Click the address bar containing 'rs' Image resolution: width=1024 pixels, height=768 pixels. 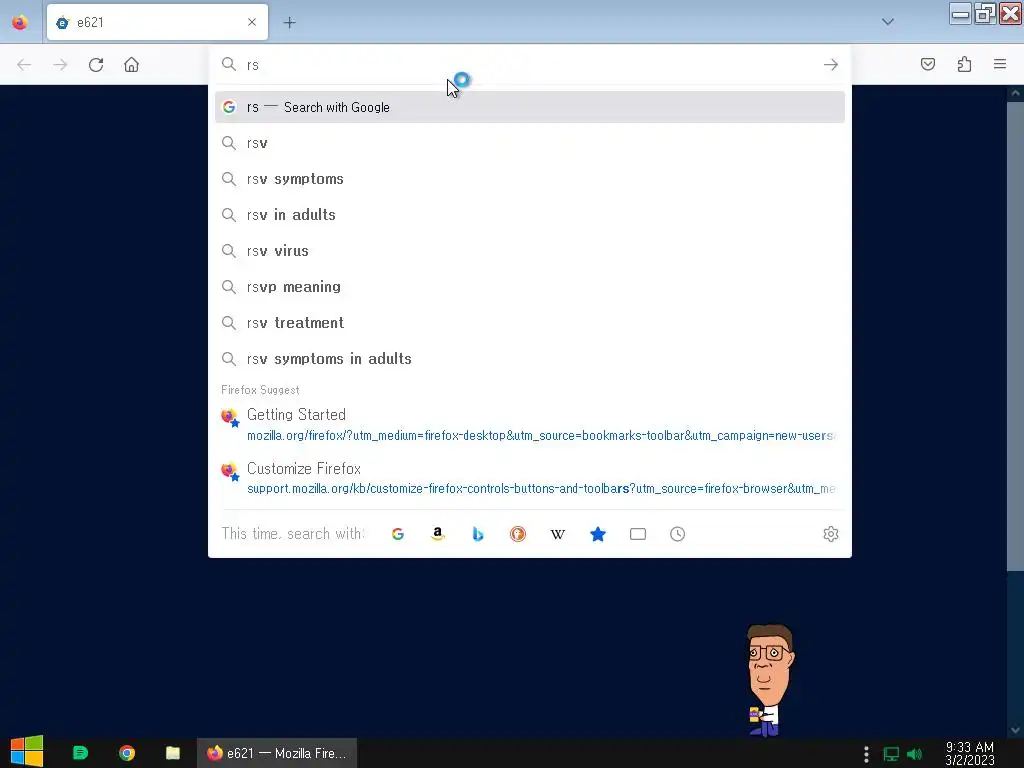click(x=529, y=65)
